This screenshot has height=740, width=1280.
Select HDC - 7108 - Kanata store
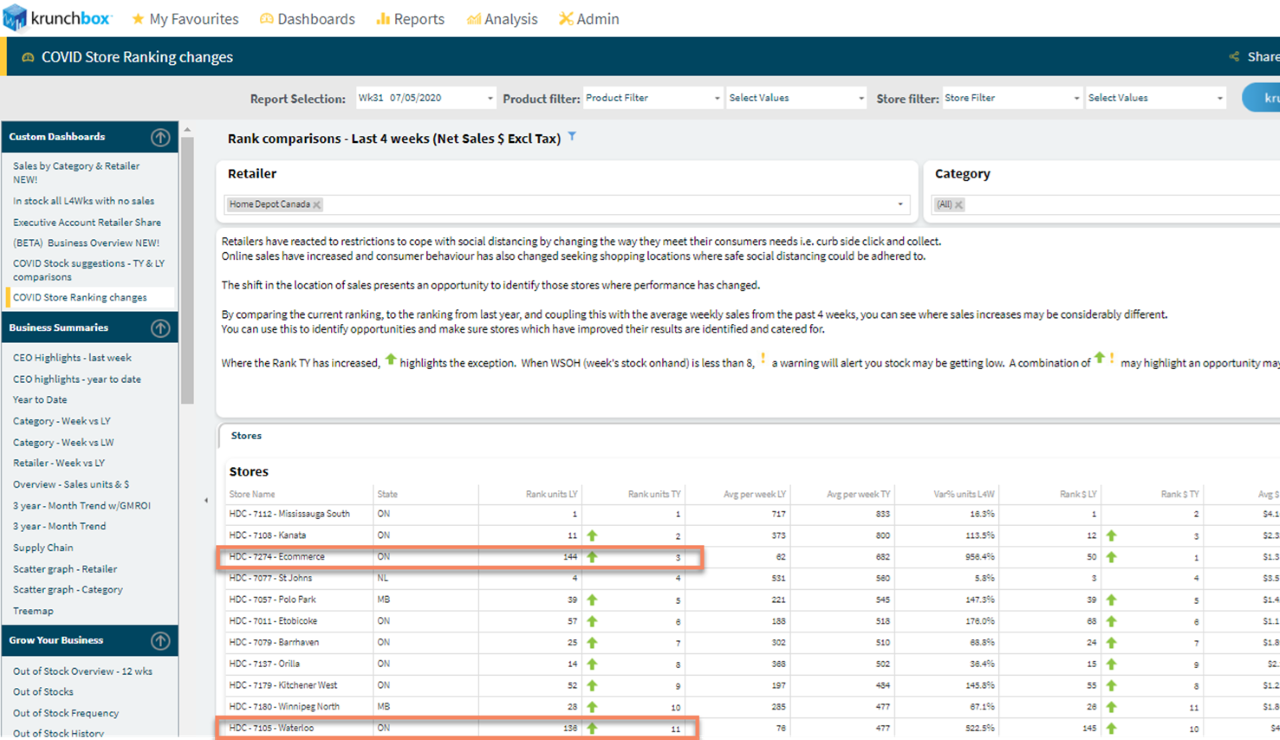click(267, 536)
